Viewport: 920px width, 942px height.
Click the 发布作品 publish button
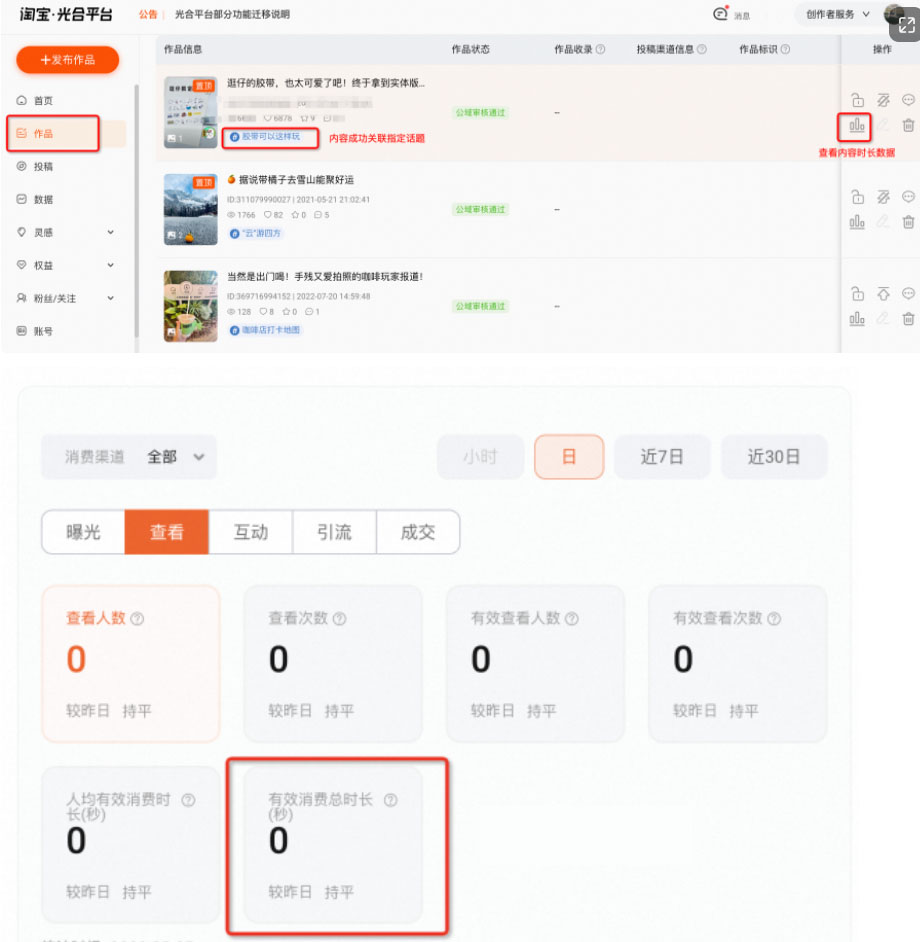66,60
